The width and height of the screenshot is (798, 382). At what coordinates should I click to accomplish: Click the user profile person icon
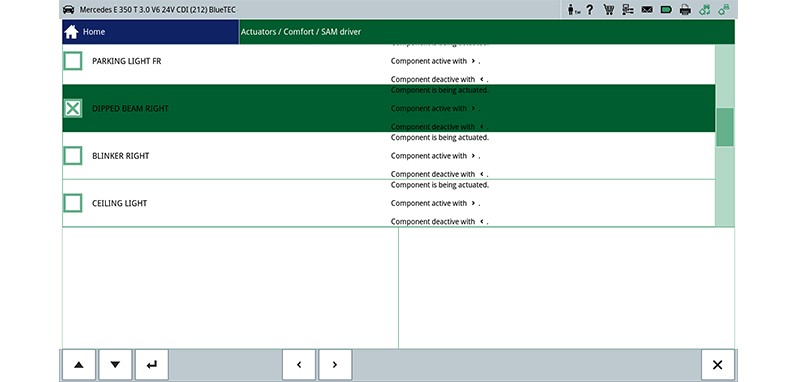coord(573,9)
